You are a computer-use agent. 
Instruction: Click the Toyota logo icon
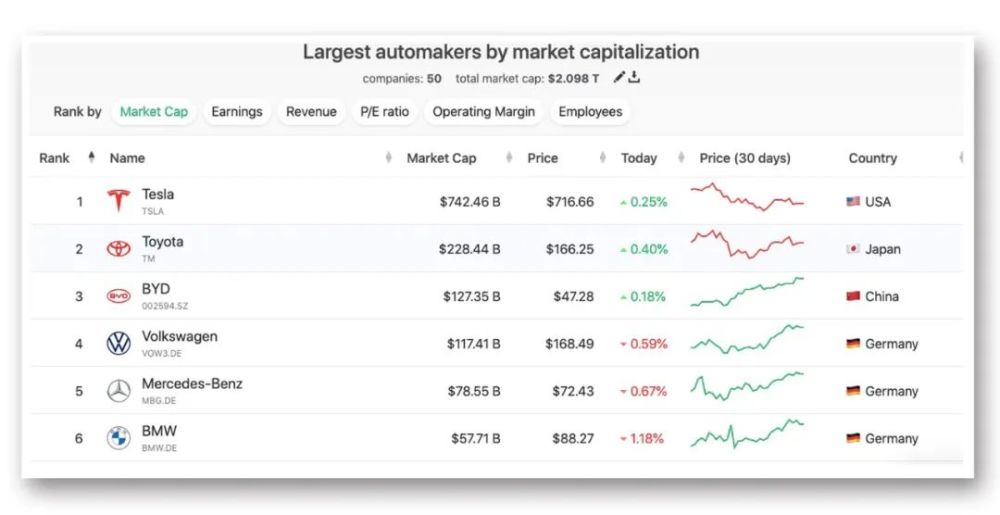click(x=119, y=249)
